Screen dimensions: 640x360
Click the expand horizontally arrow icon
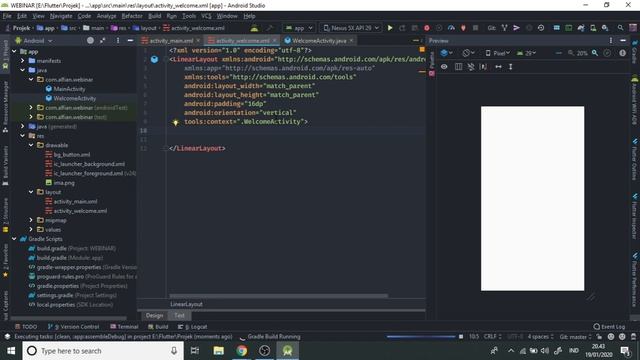coord(498,67)
